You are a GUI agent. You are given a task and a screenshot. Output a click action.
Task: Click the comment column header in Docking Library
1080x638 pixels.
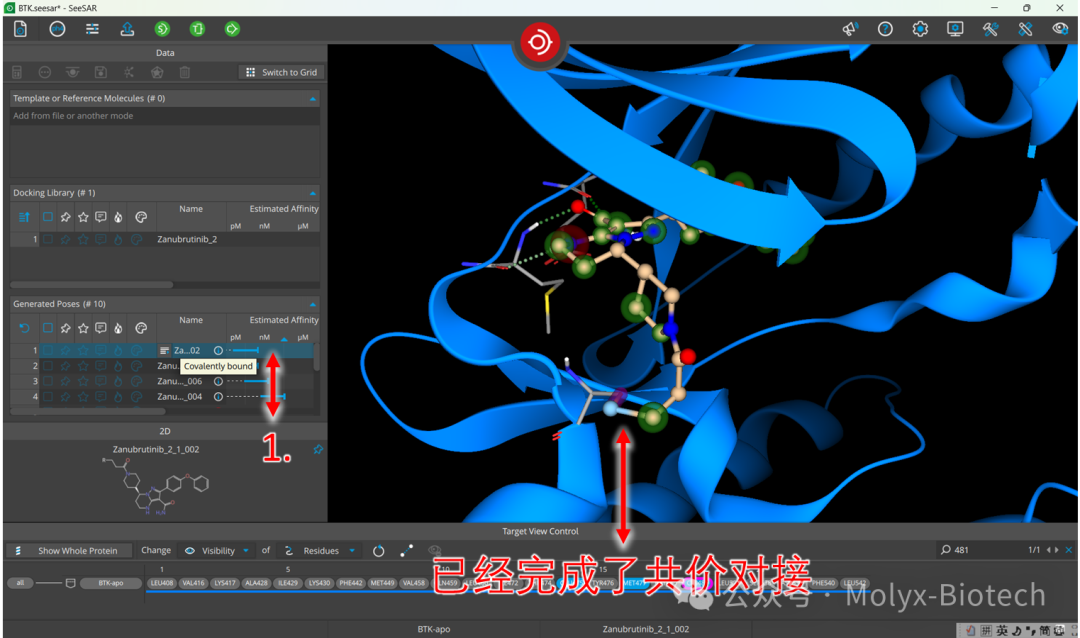[x=101, y=217]
